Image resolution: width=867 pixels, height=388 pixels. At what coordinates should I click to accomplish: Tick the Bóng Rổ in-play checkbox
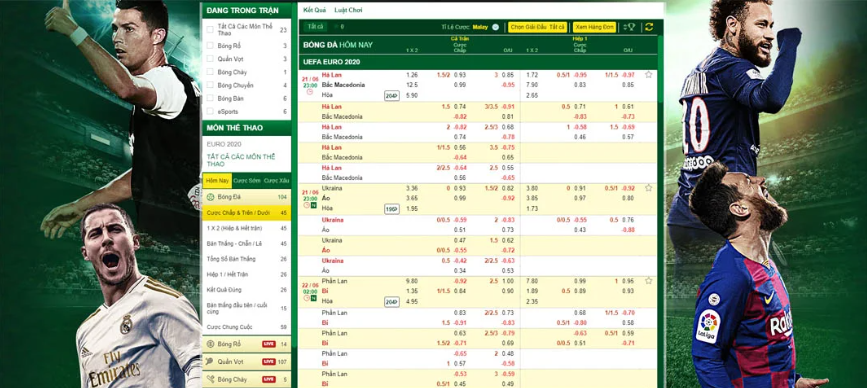tap(210, 46)
